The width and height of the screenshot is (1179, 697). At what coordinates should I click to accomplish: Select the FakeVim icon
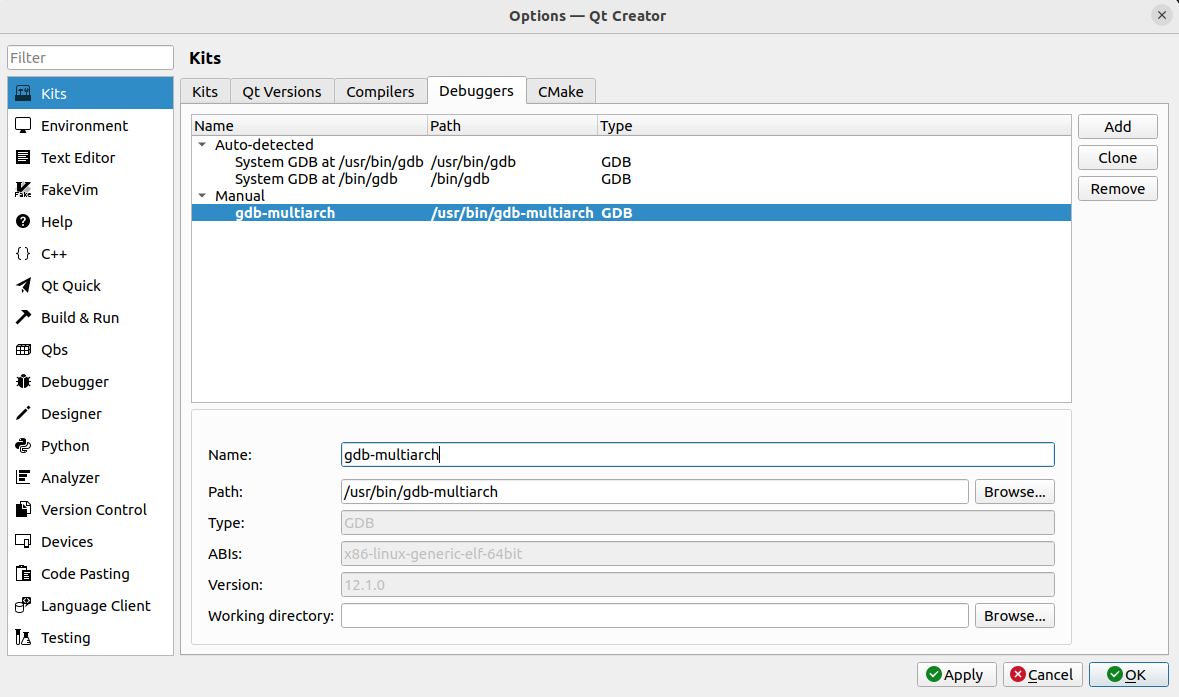coord(23,189)
